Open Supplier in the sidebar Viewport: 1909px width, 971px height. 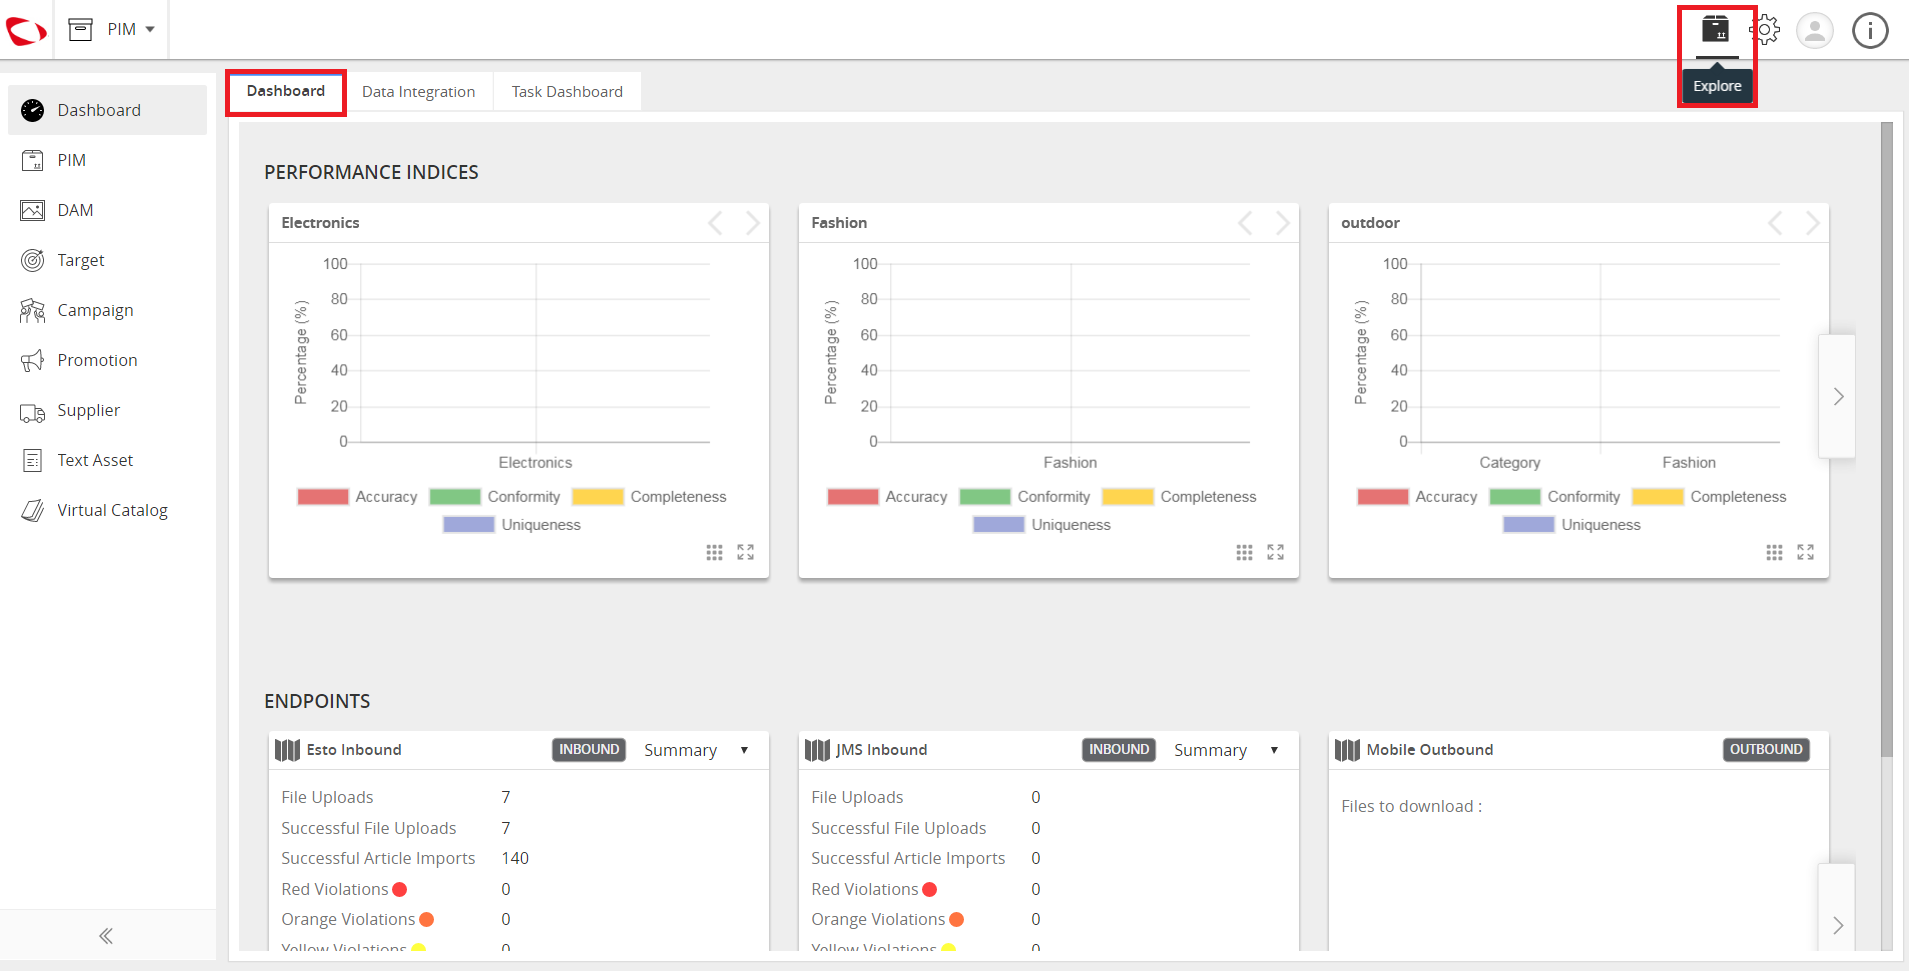click(108, 410)
